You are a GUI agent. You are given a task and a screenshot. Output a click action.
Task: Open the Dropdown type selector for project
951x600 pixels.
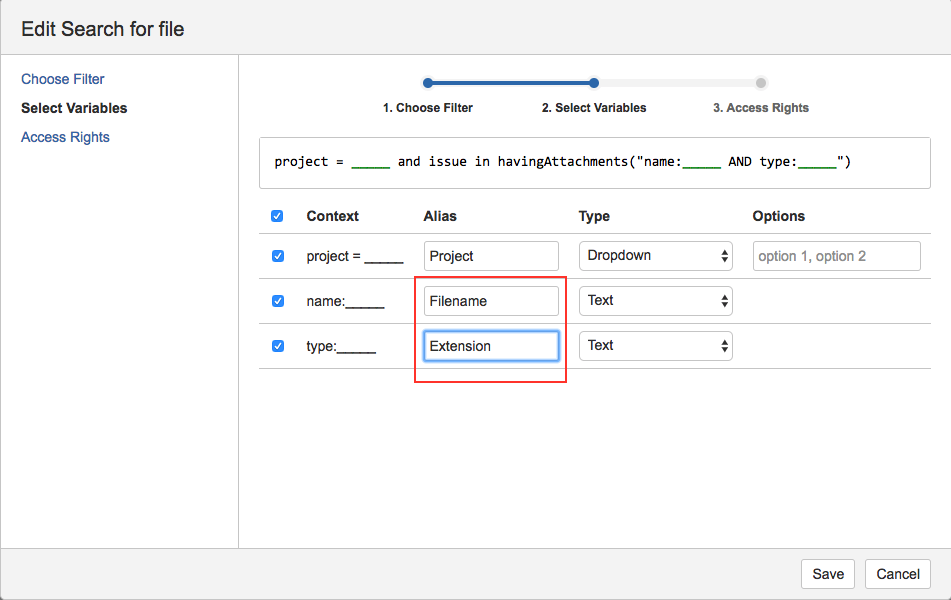click(x=655, y=256)
